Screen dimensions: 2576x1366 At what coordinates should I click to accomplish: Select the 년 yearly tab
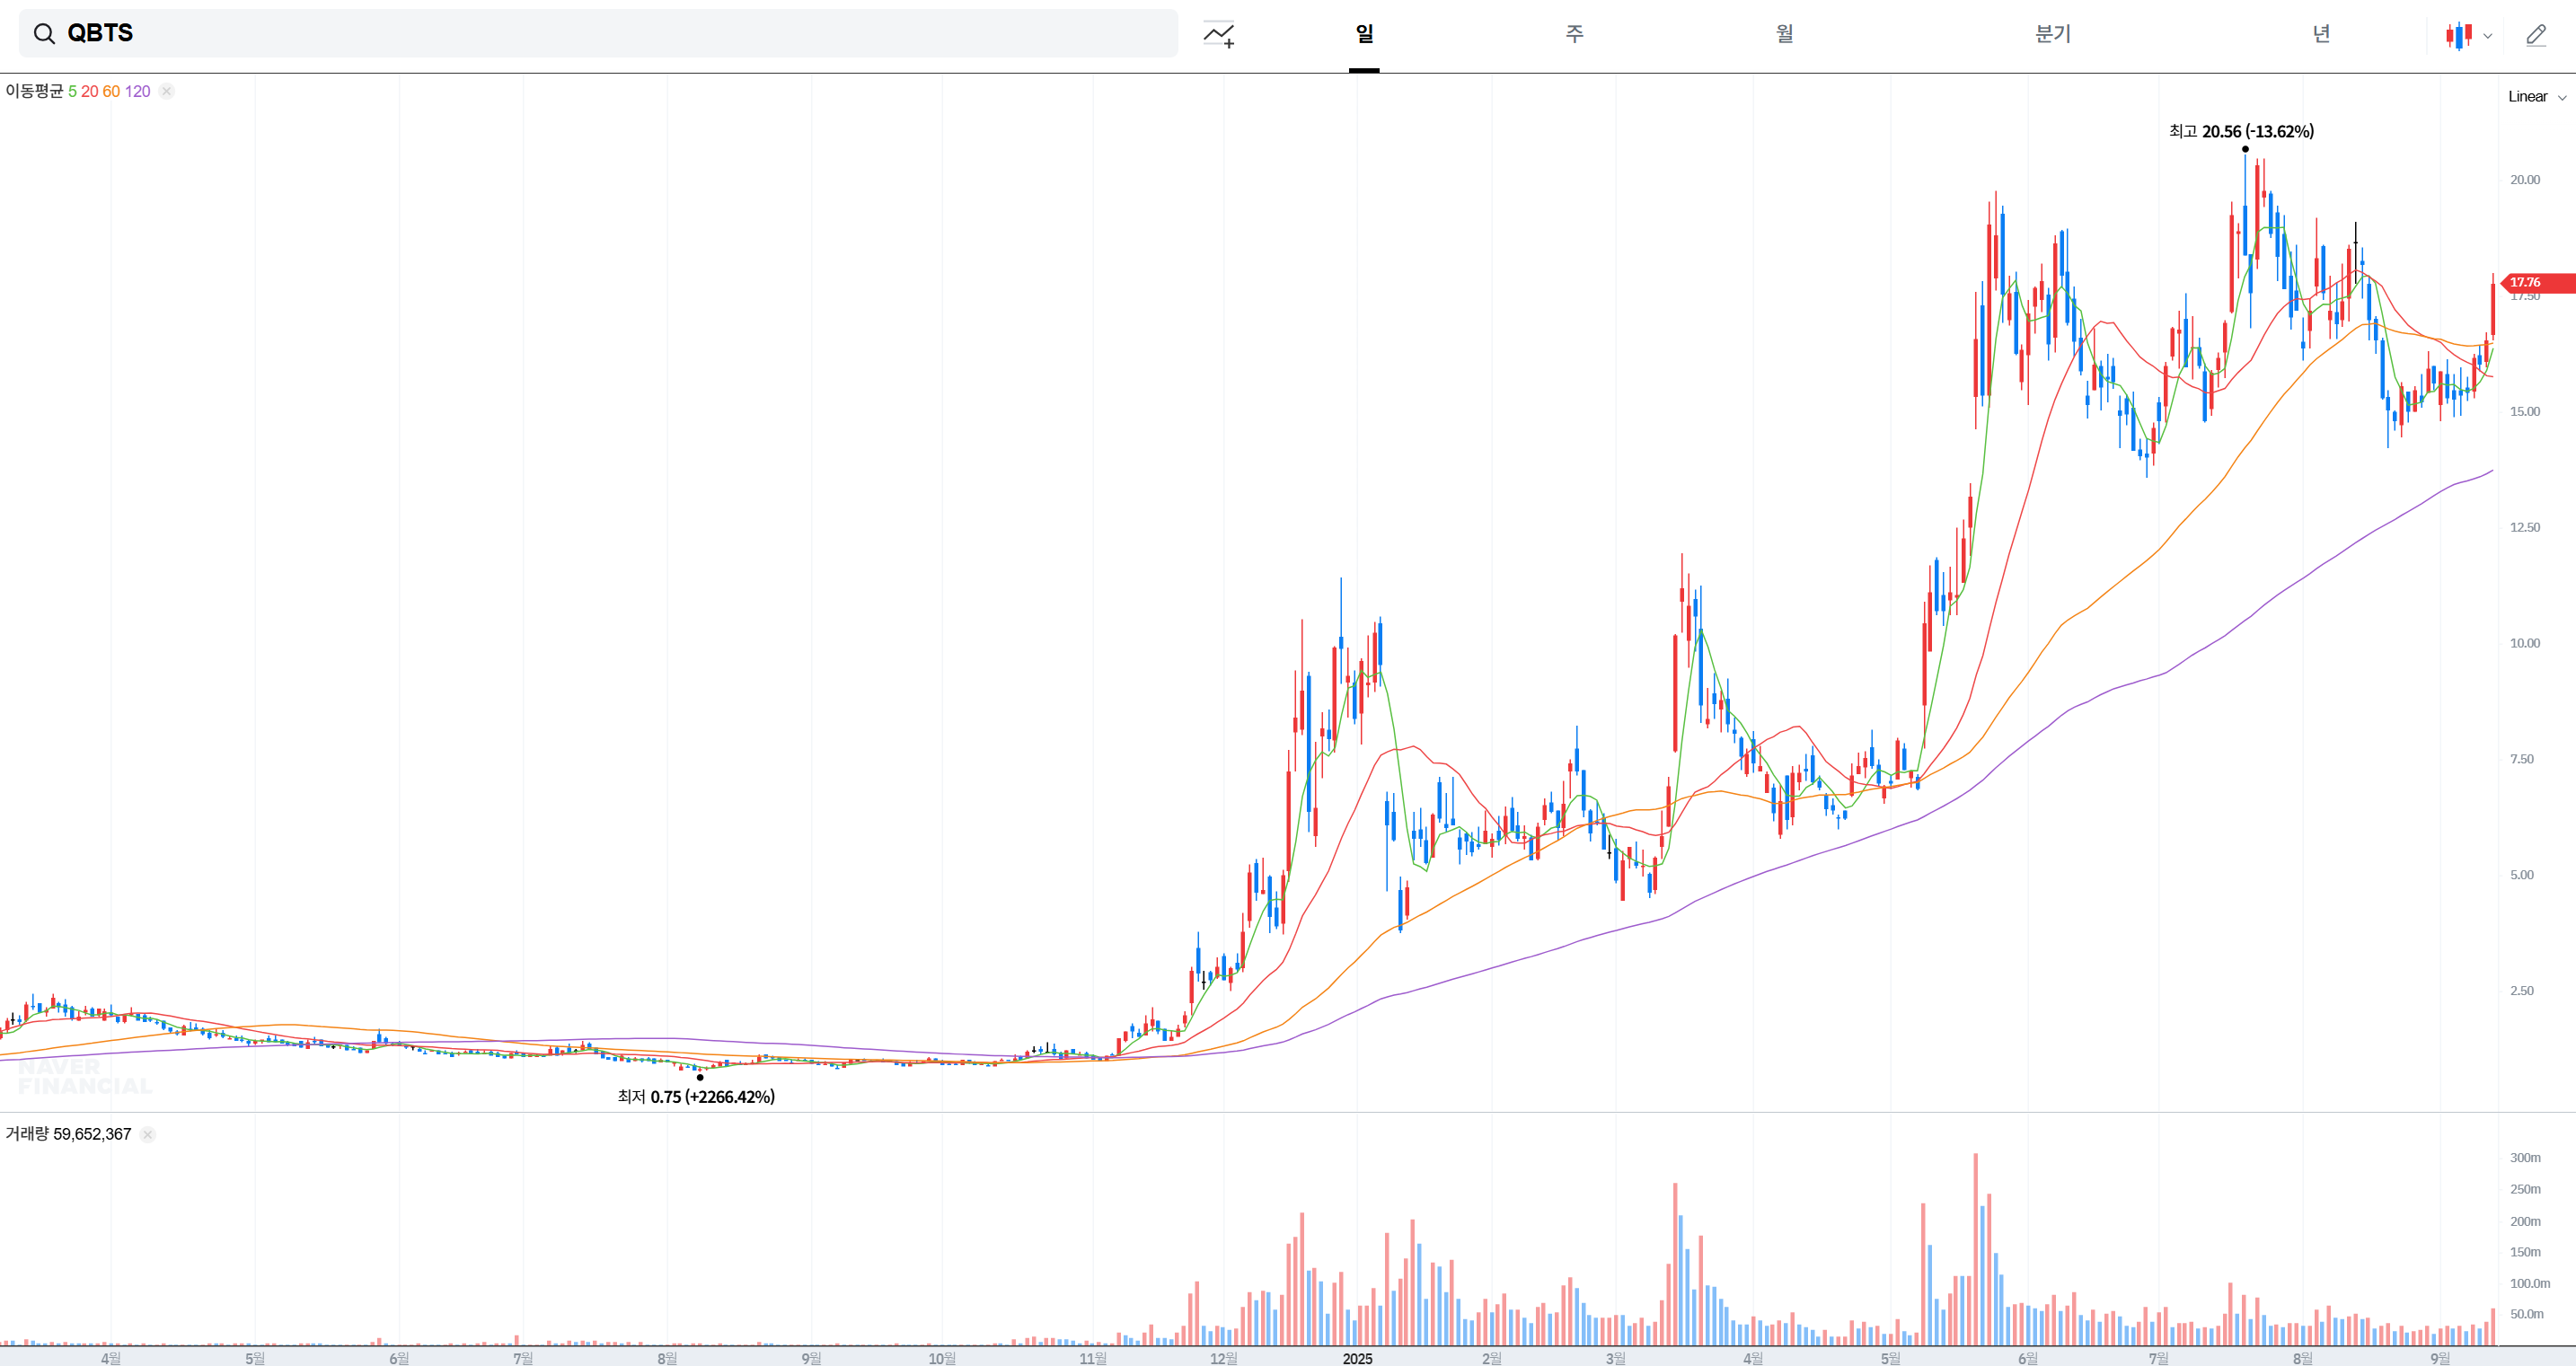pyautogui.click(x=2320, y=34)
